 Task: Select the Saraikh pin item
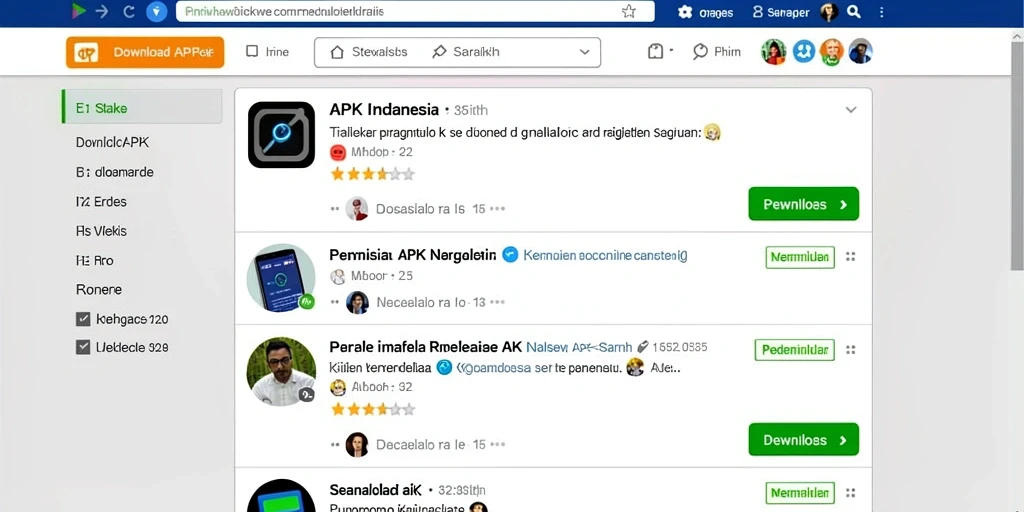click(x=466, y=52)
